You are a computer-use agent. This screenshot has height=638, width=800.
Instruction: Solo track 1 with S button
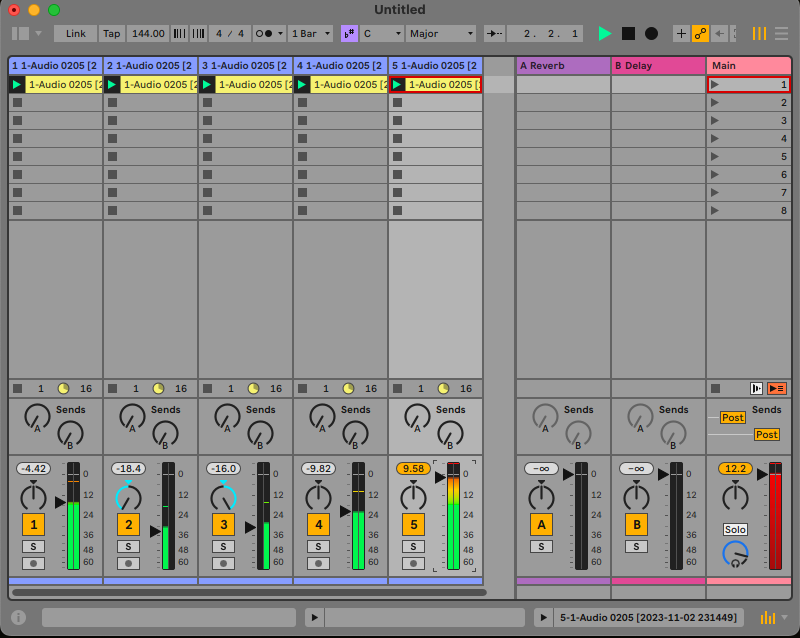click(33, 546)
